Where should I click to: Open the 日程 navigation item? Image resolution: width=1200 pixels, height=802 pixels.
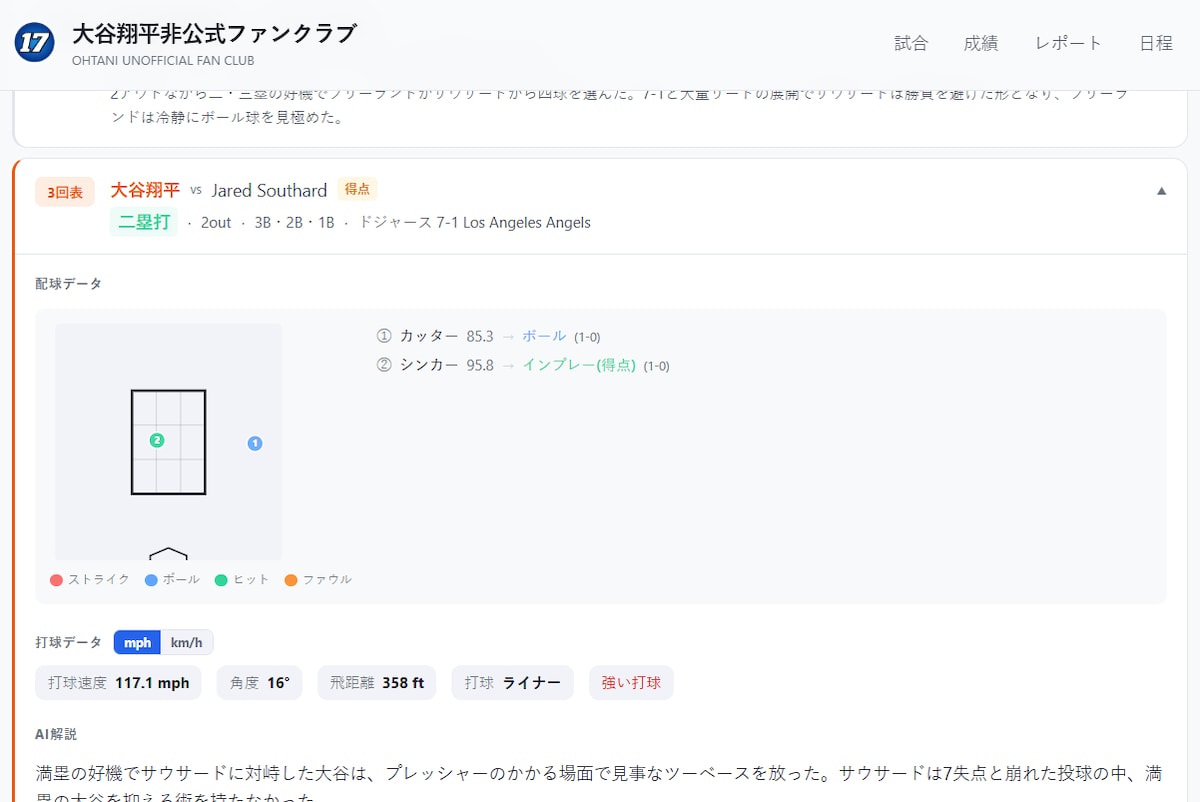tap(1156, 43)
